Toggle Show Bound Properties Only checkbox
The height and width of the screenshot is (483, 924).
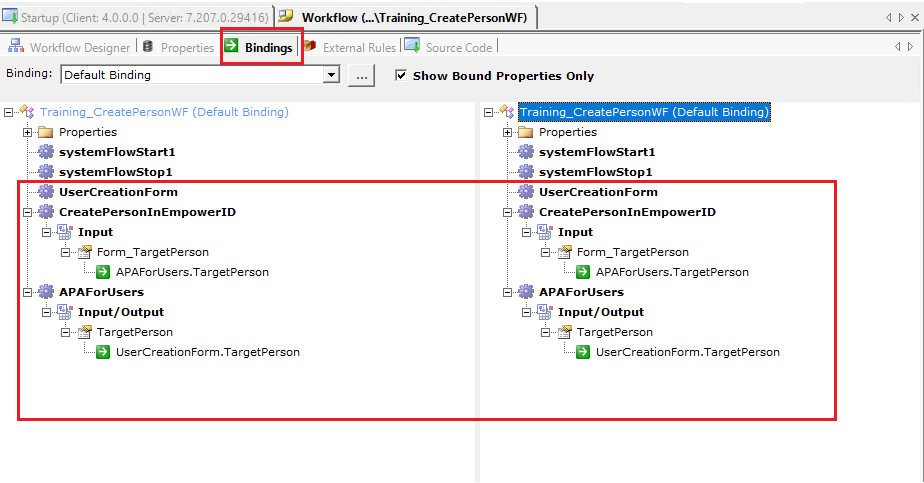[x=401, y=75]
